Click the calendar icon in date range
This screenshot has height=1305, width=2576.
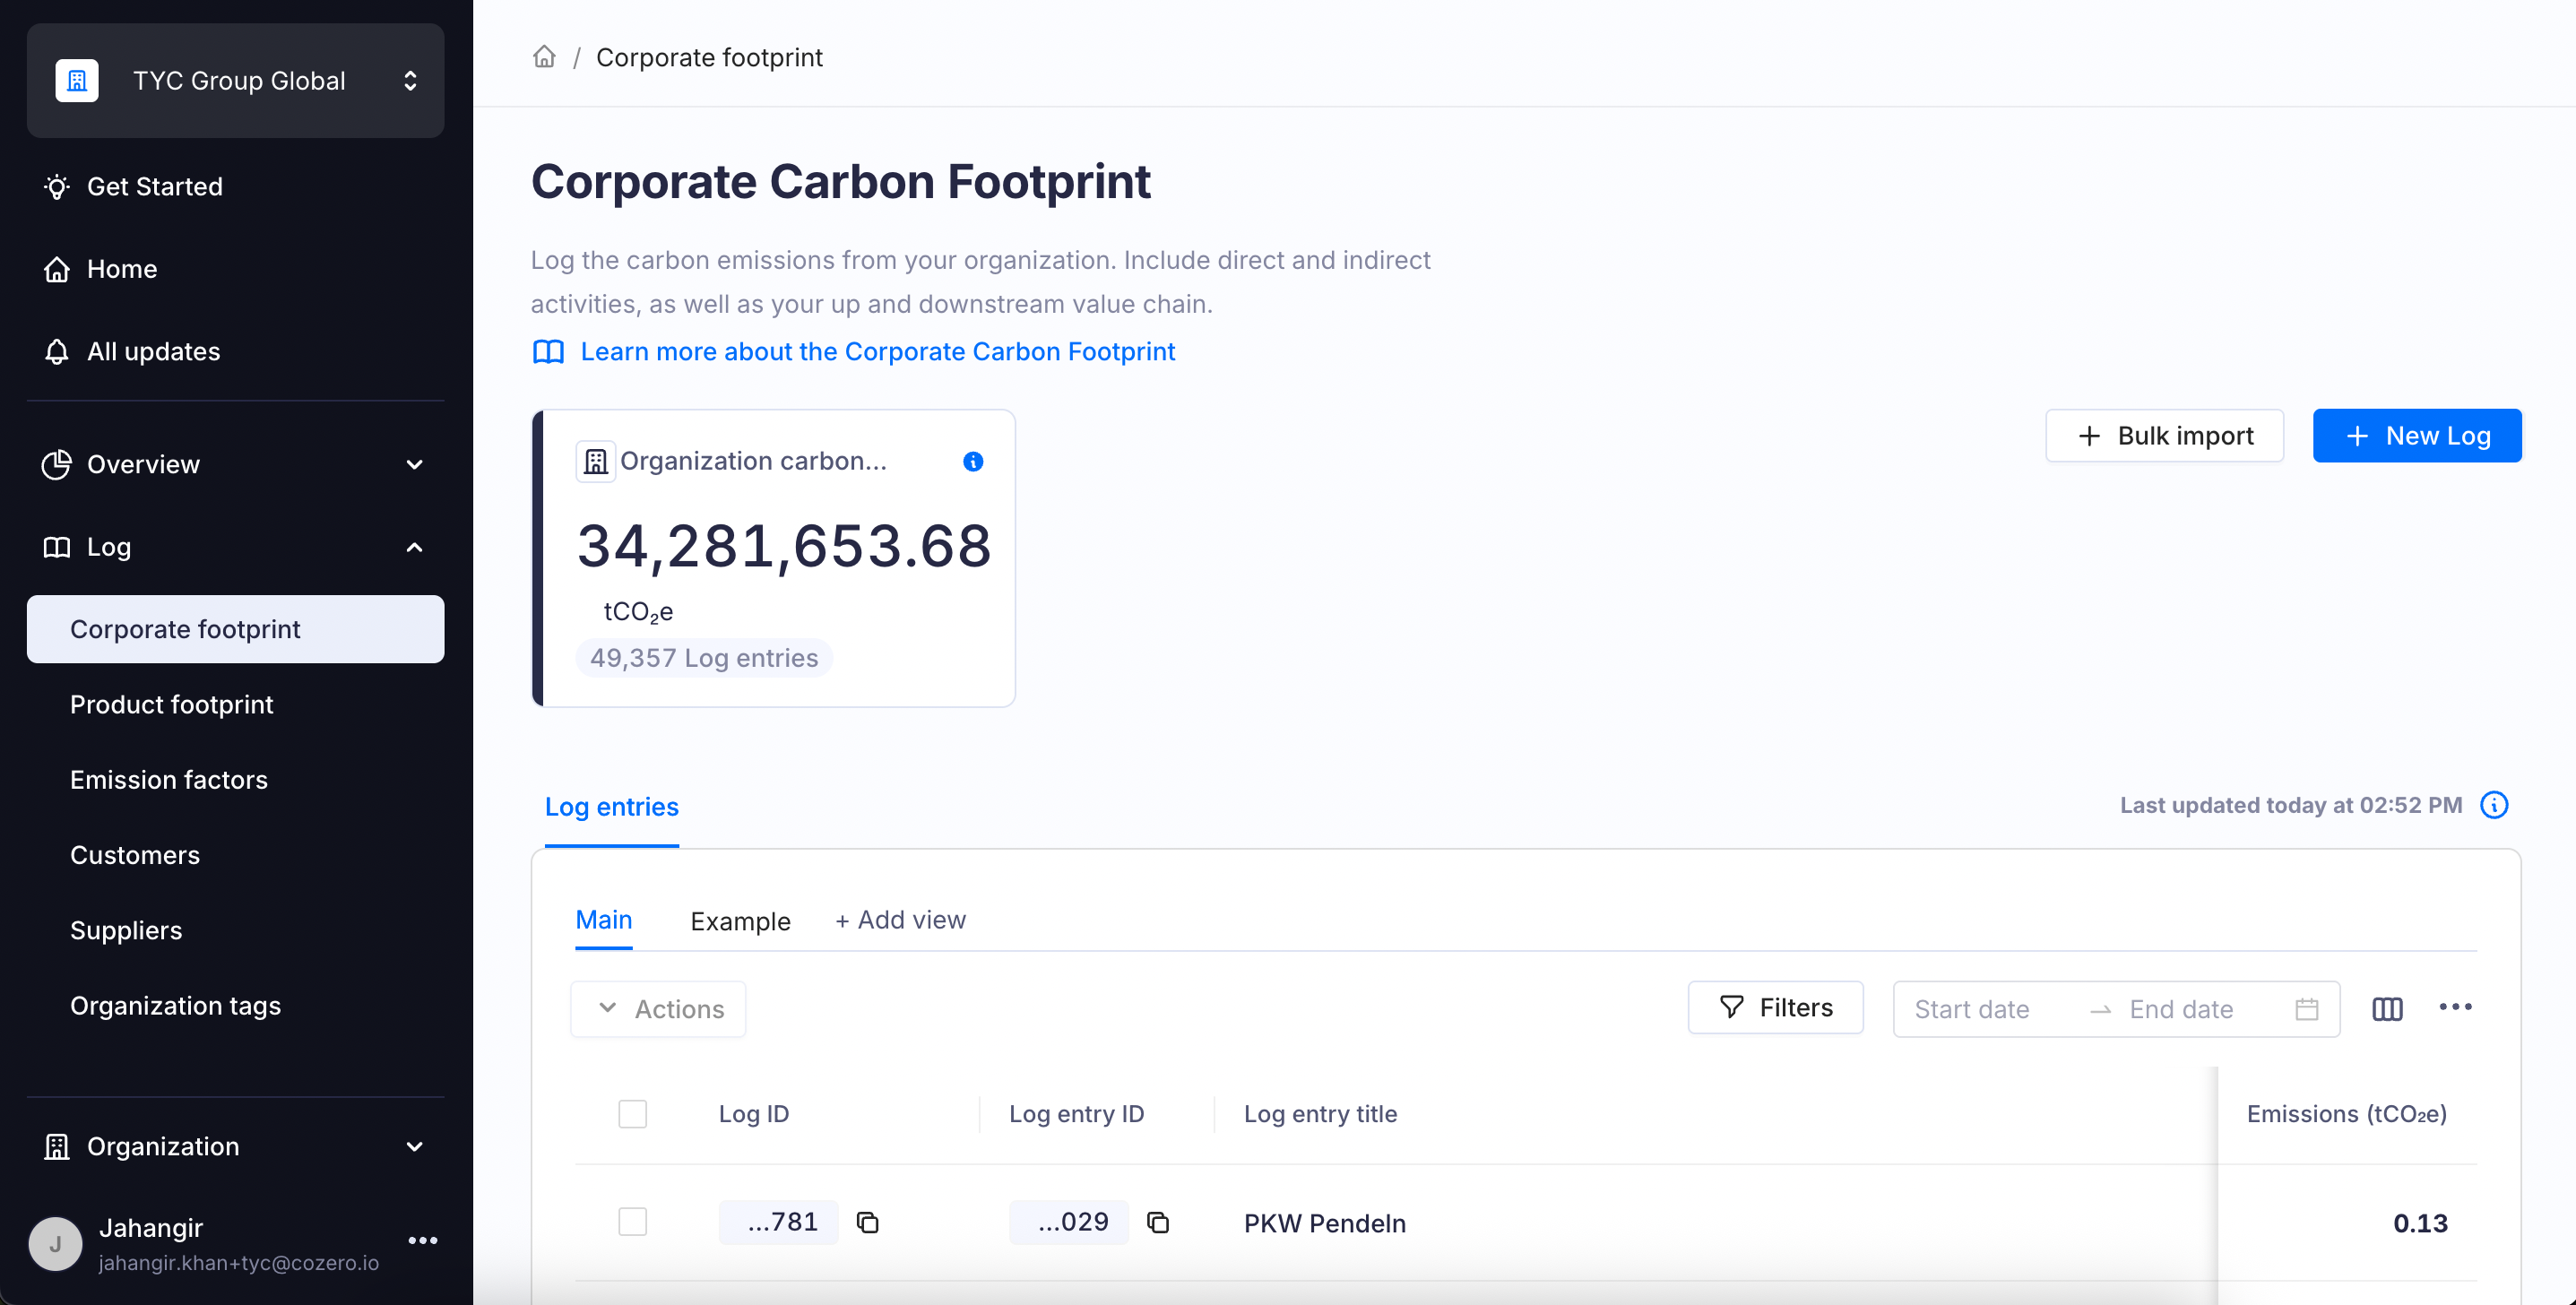(x=2306, y=1009)
